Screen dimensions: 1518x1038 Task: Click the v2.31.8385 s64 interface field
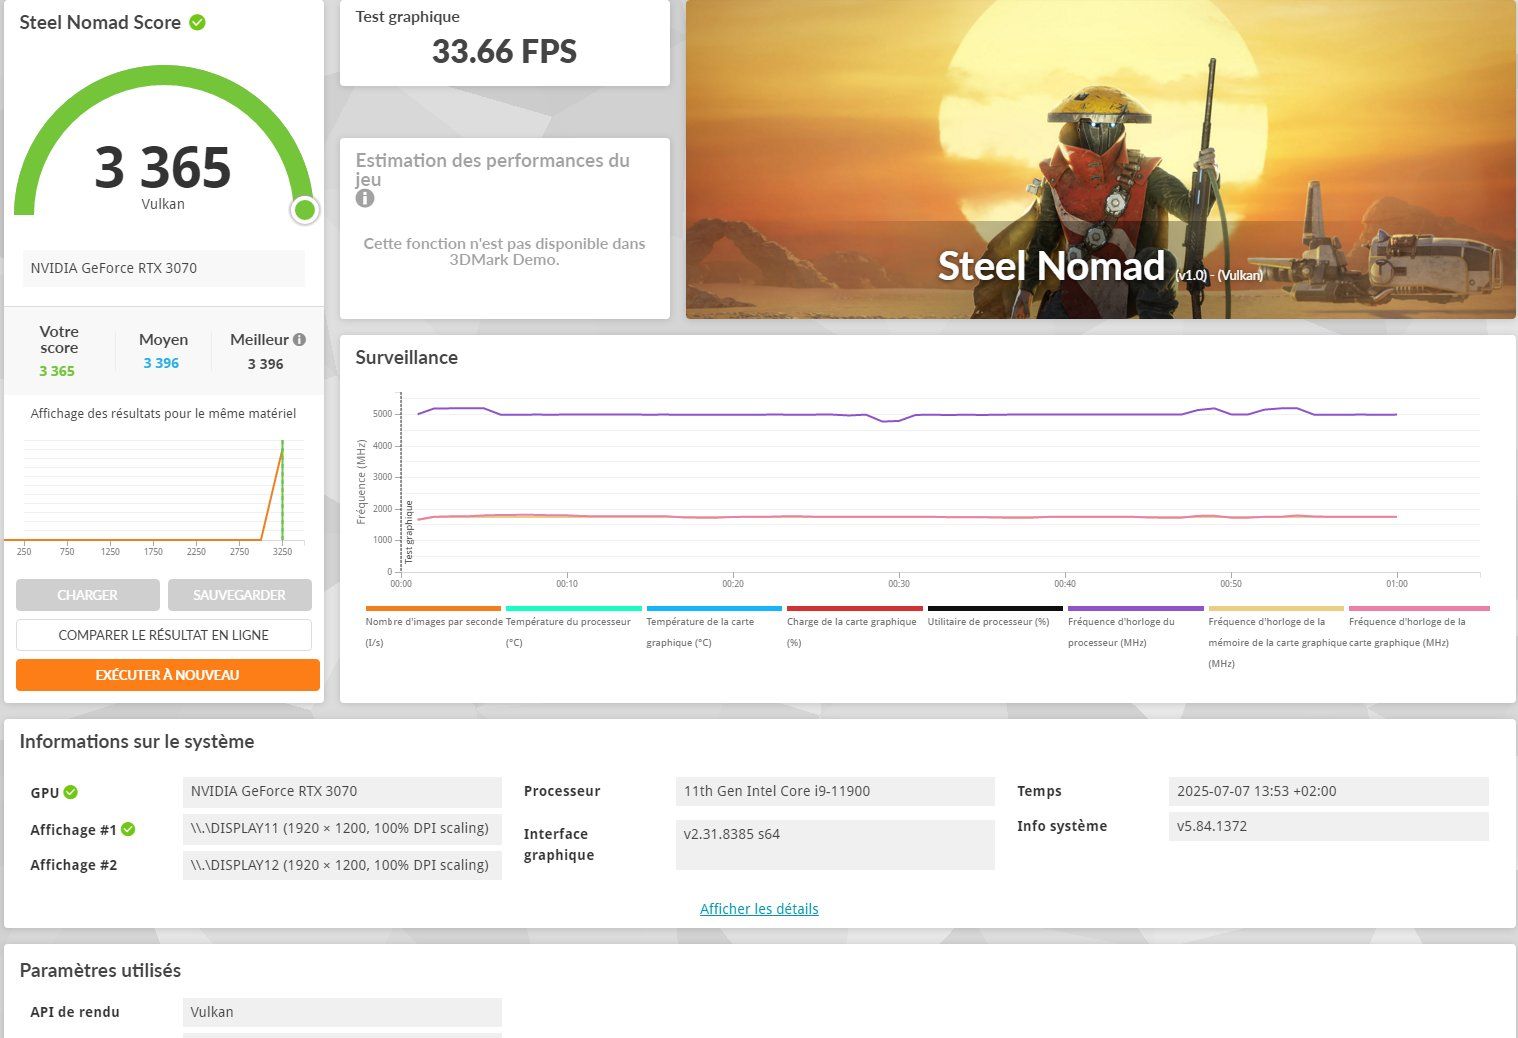click(x=835, y=845)
